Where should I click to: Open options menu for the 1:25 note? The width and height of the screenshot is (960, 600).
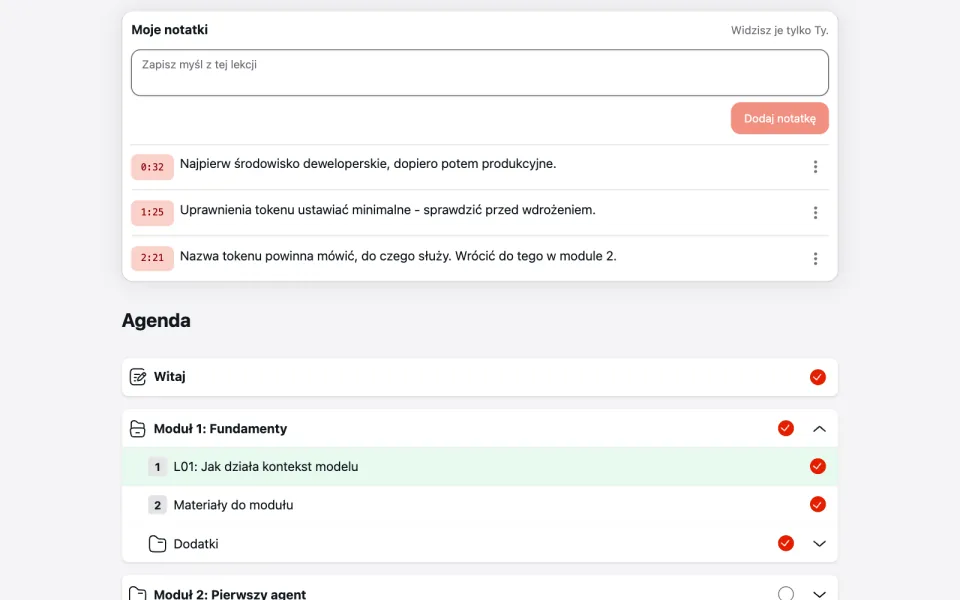click(x=815, y=212)
